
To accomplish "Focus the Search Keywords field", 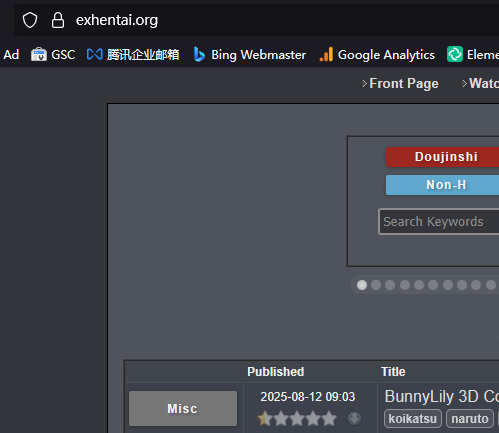I will coord(439,222).
